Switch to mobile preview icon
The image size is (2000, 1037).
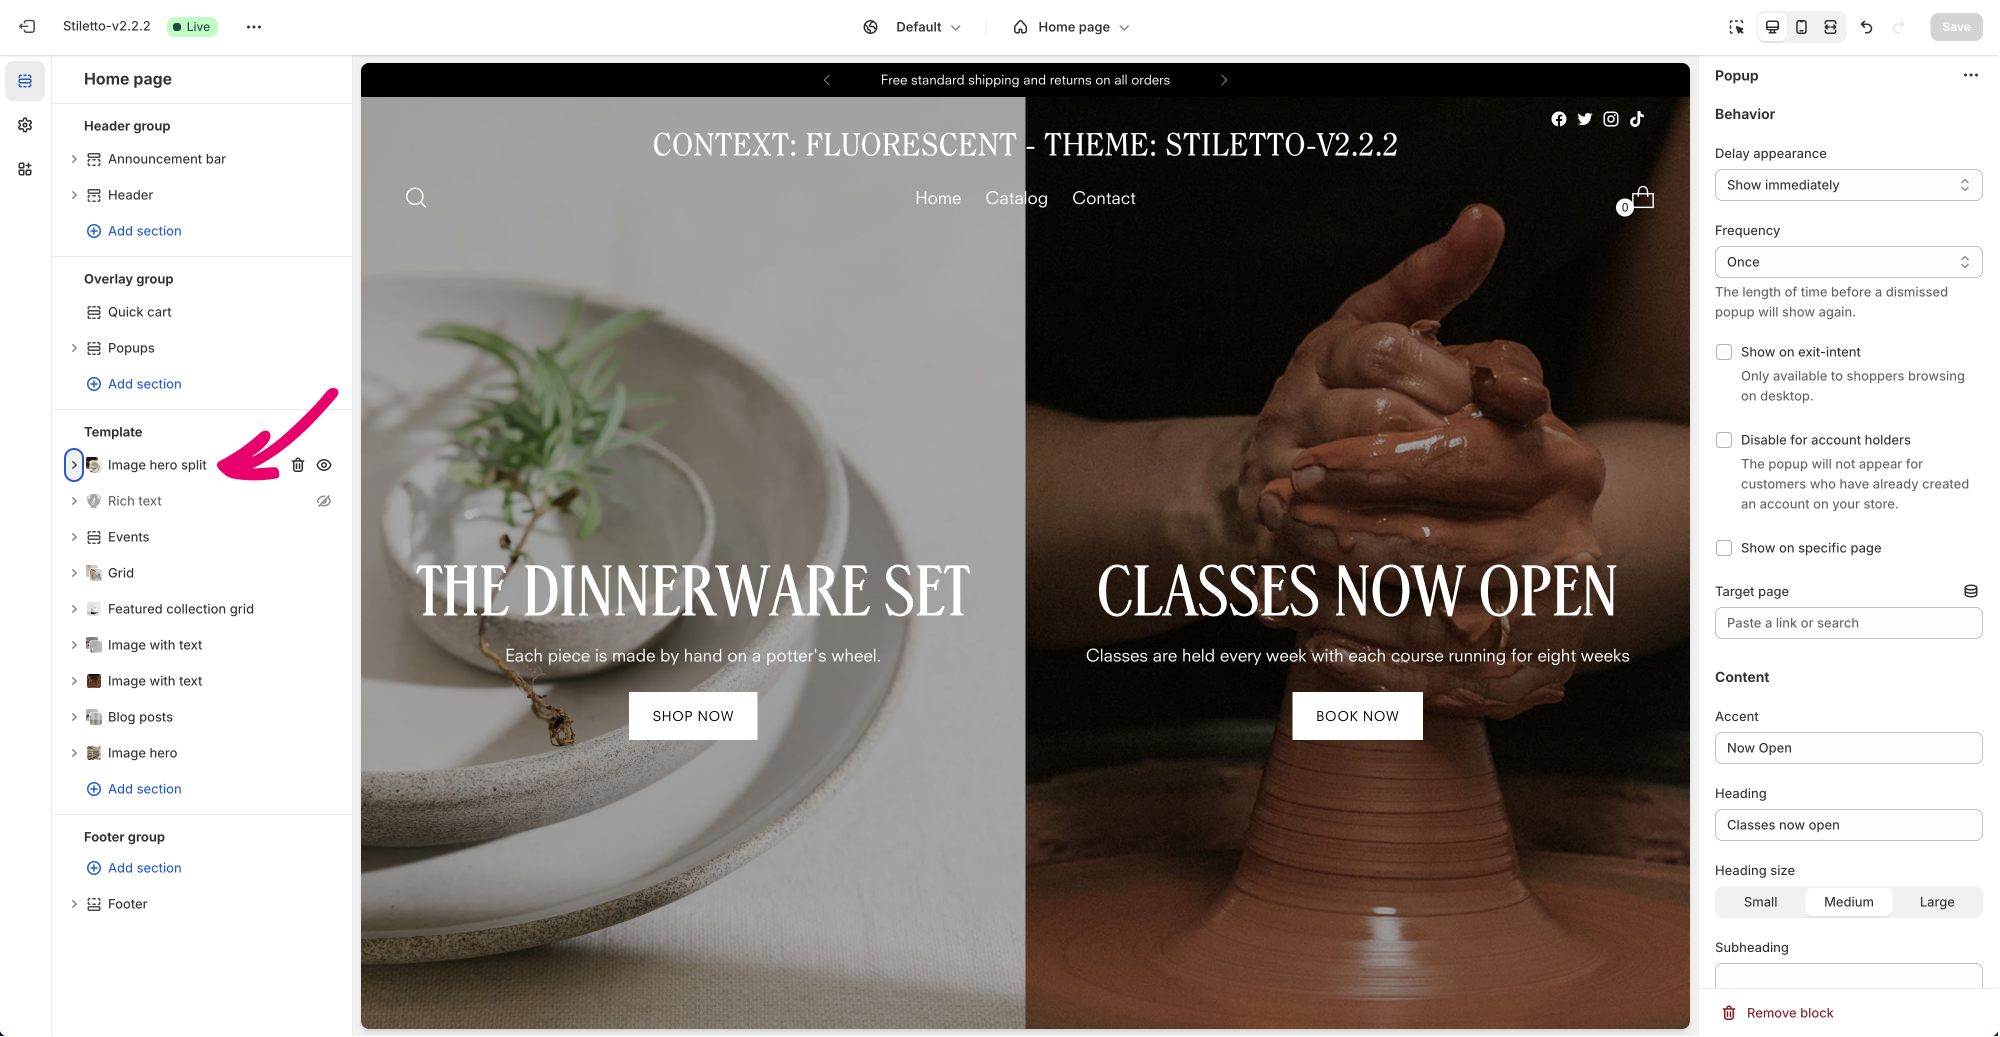click(1801, 27)
